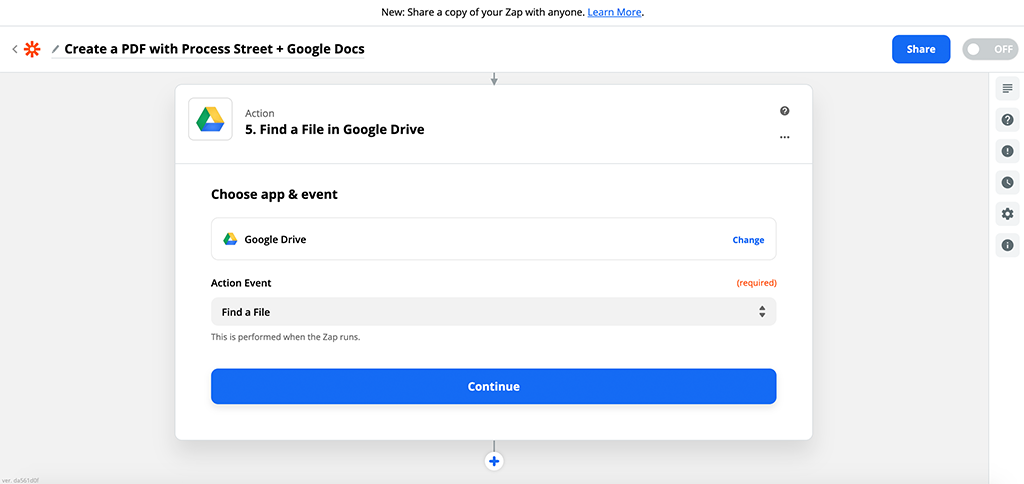Image resolution: width=1024 pixels, height=484 pixels.
Task: Open the notes icon in right sidebar
Action: tap(1007, 89)
